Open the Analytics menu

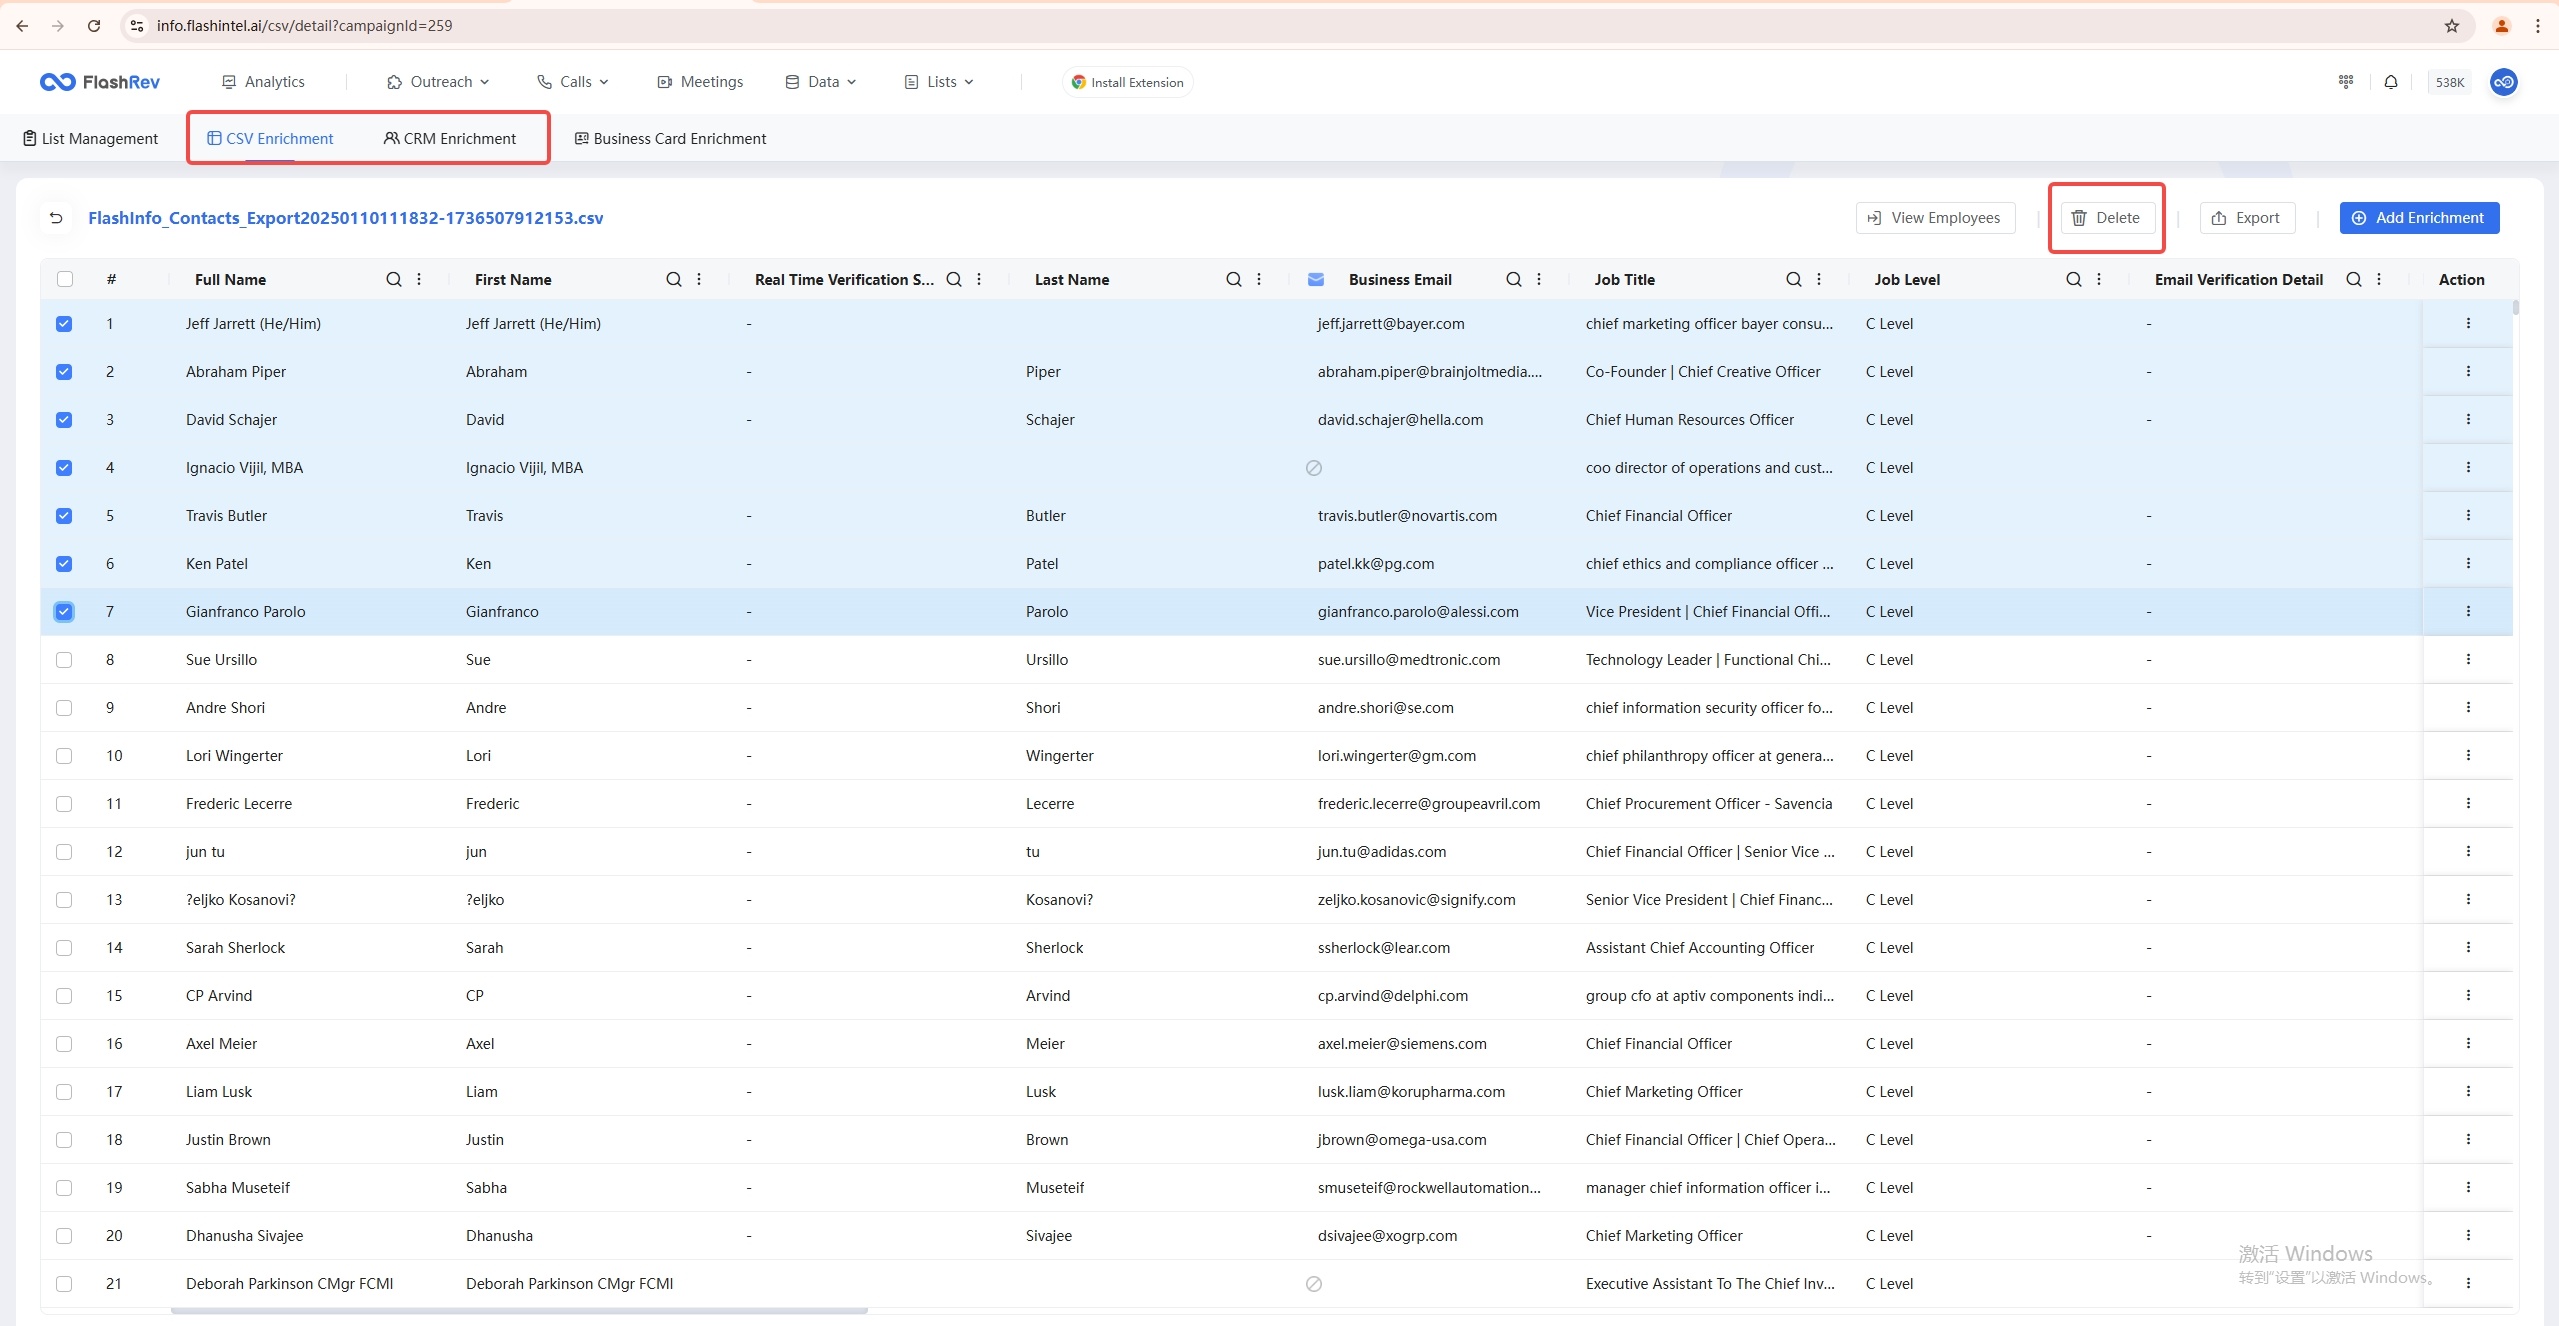coord(263,82)
